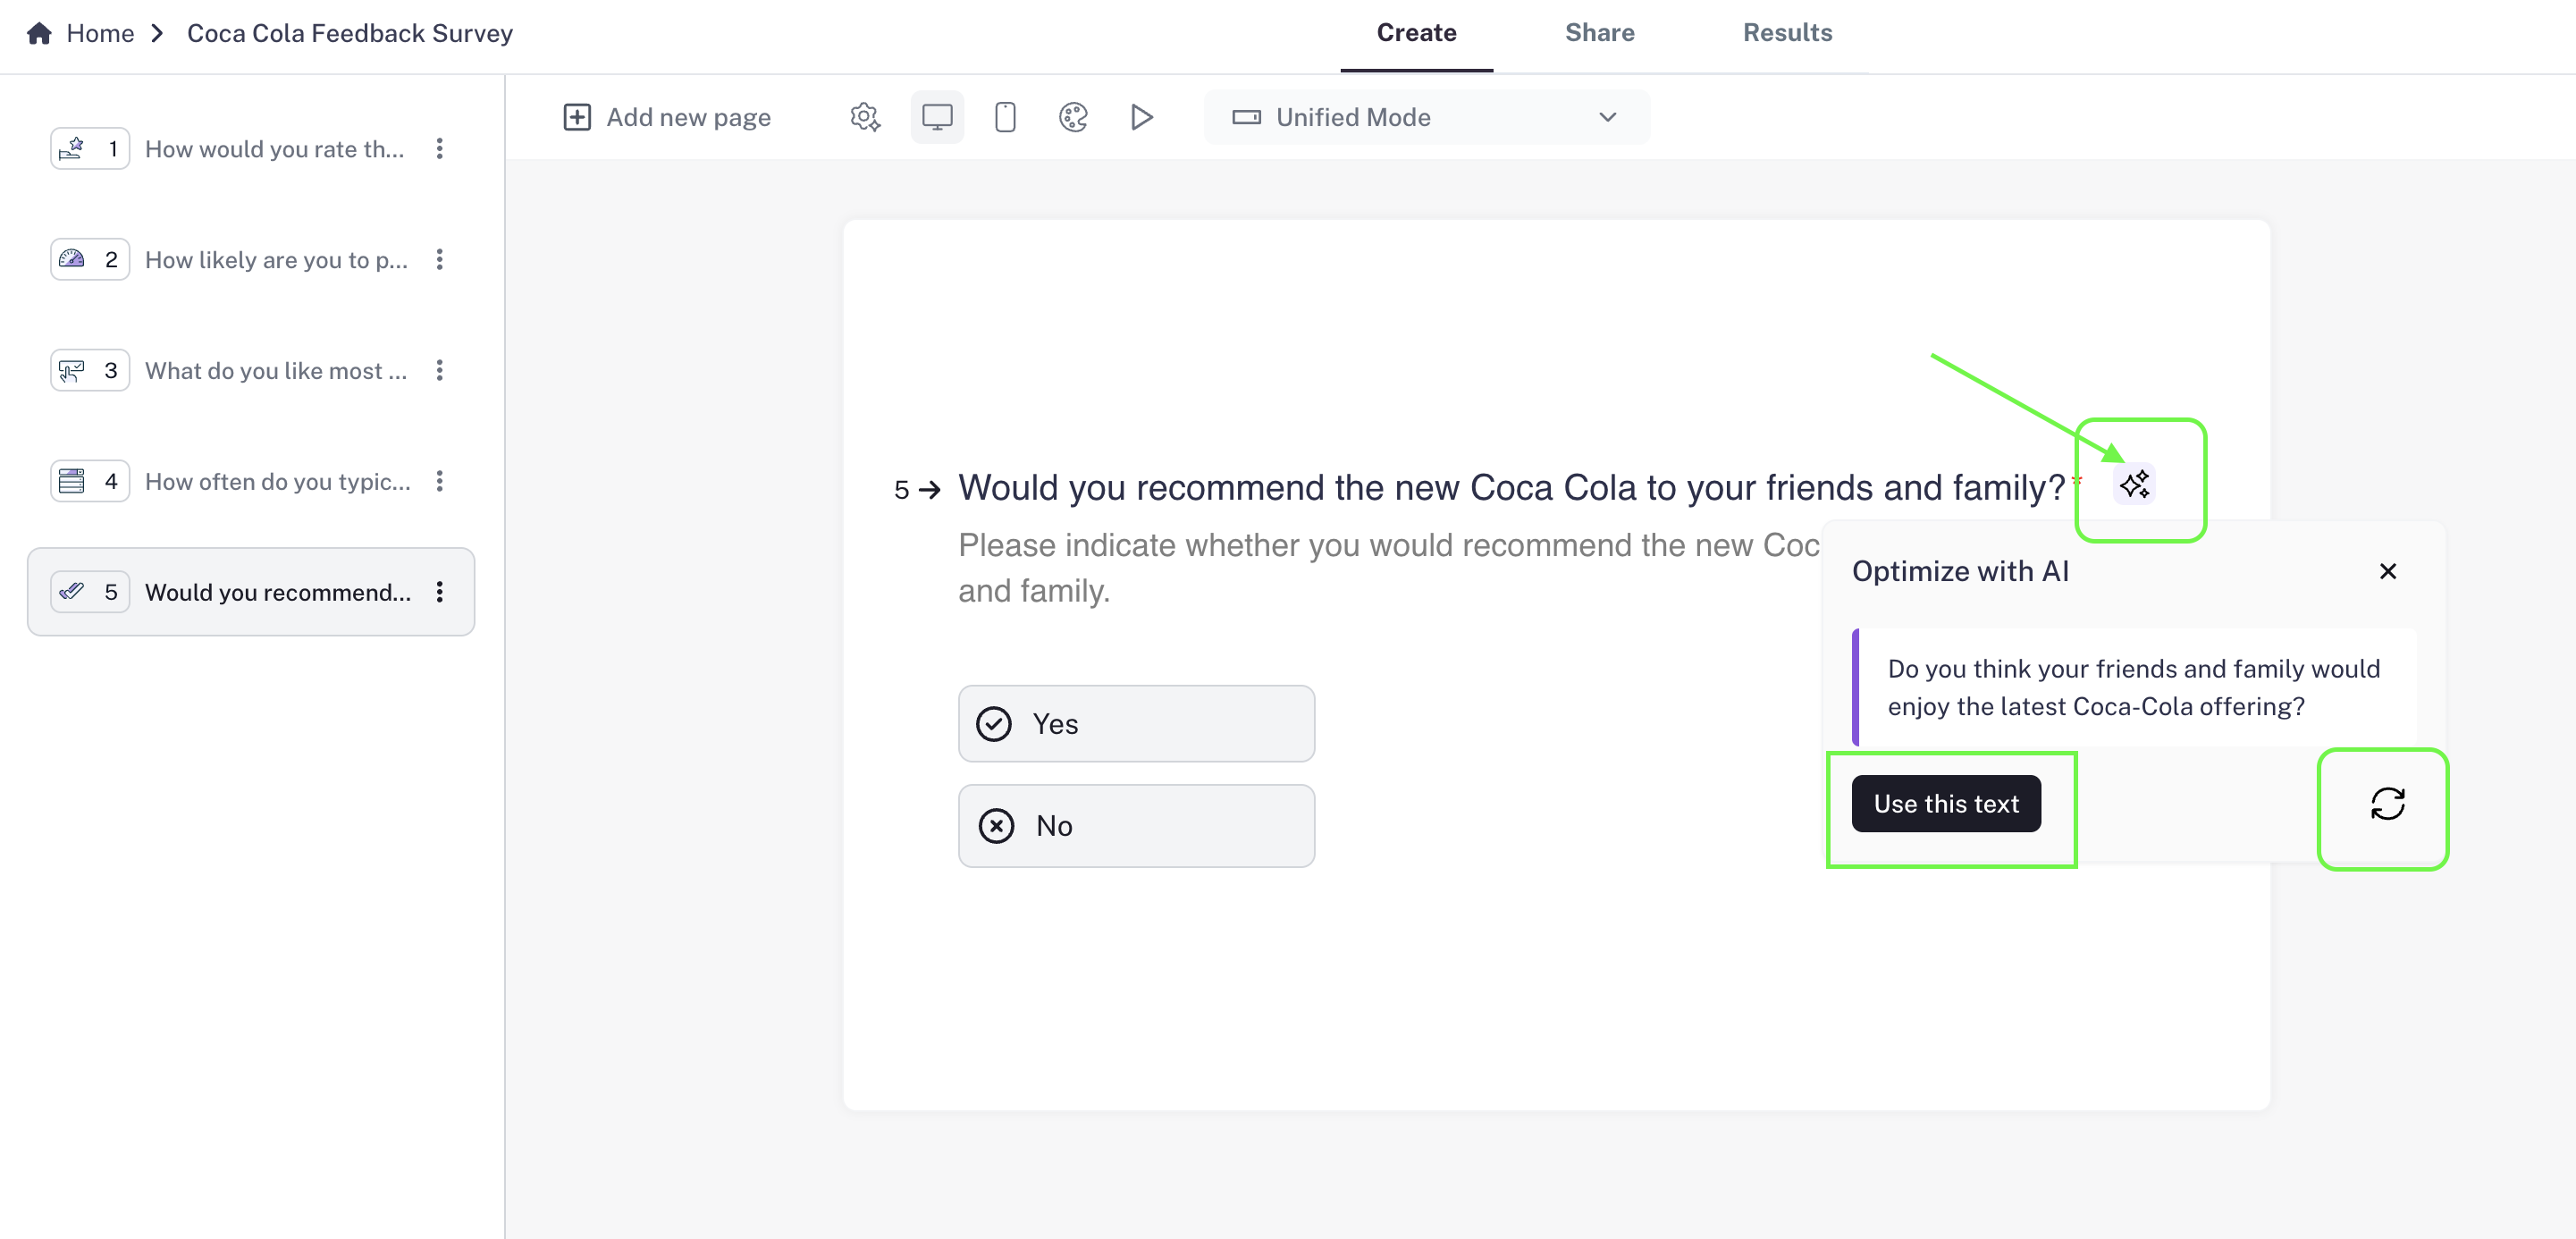Click Add new page
This screenshot has height=1239, width=2576.
tap(668, 117)
